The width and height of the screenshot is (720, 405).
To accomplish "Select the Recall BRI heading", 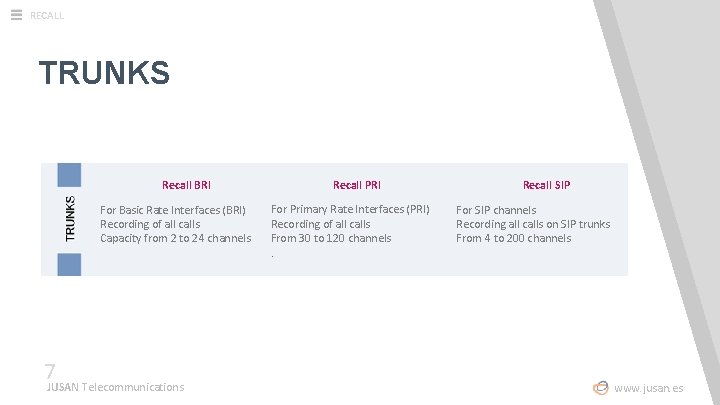I will coord(186,185).
